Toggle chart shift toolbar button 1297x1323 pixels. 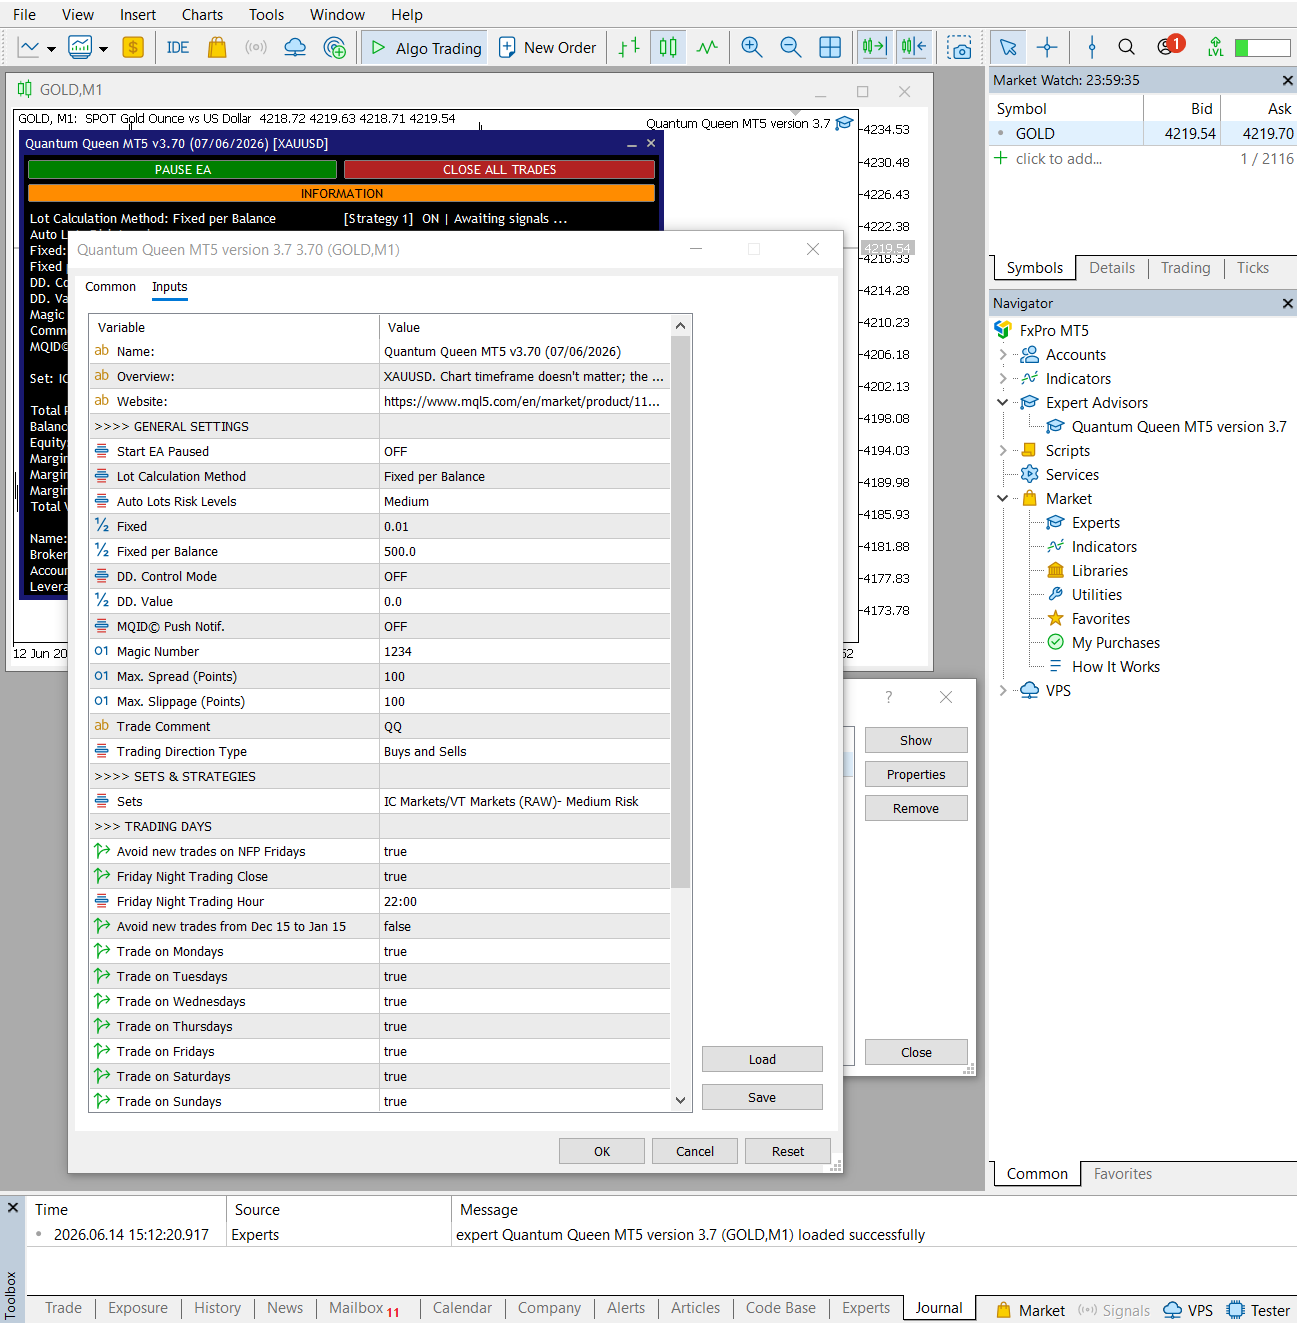tap(874, 47)
